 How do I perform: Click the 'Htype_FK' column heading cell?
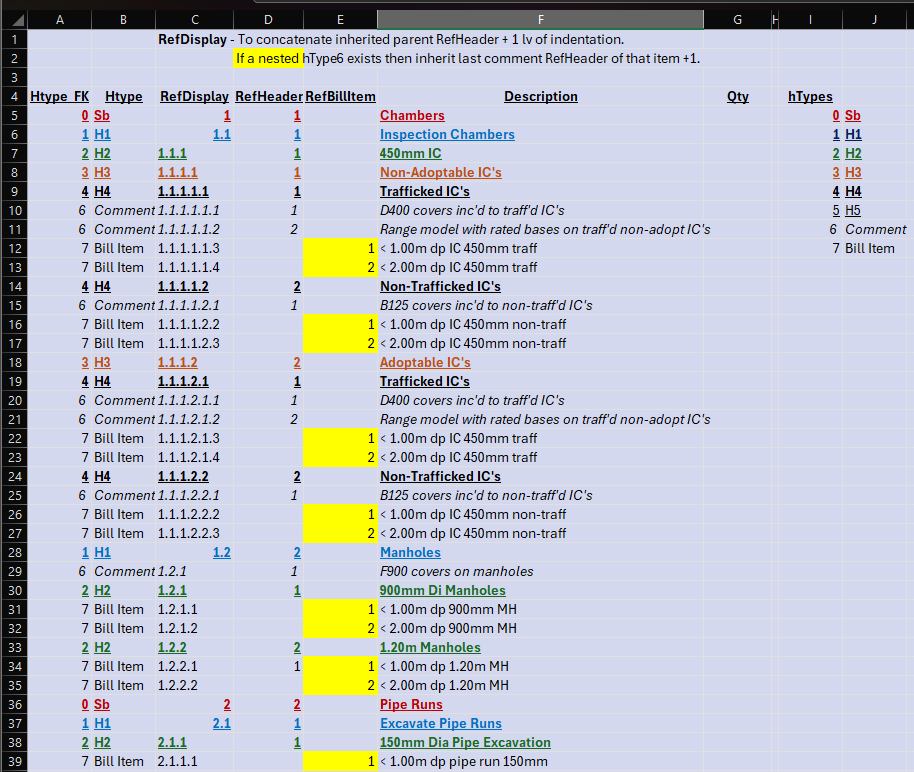59,97
